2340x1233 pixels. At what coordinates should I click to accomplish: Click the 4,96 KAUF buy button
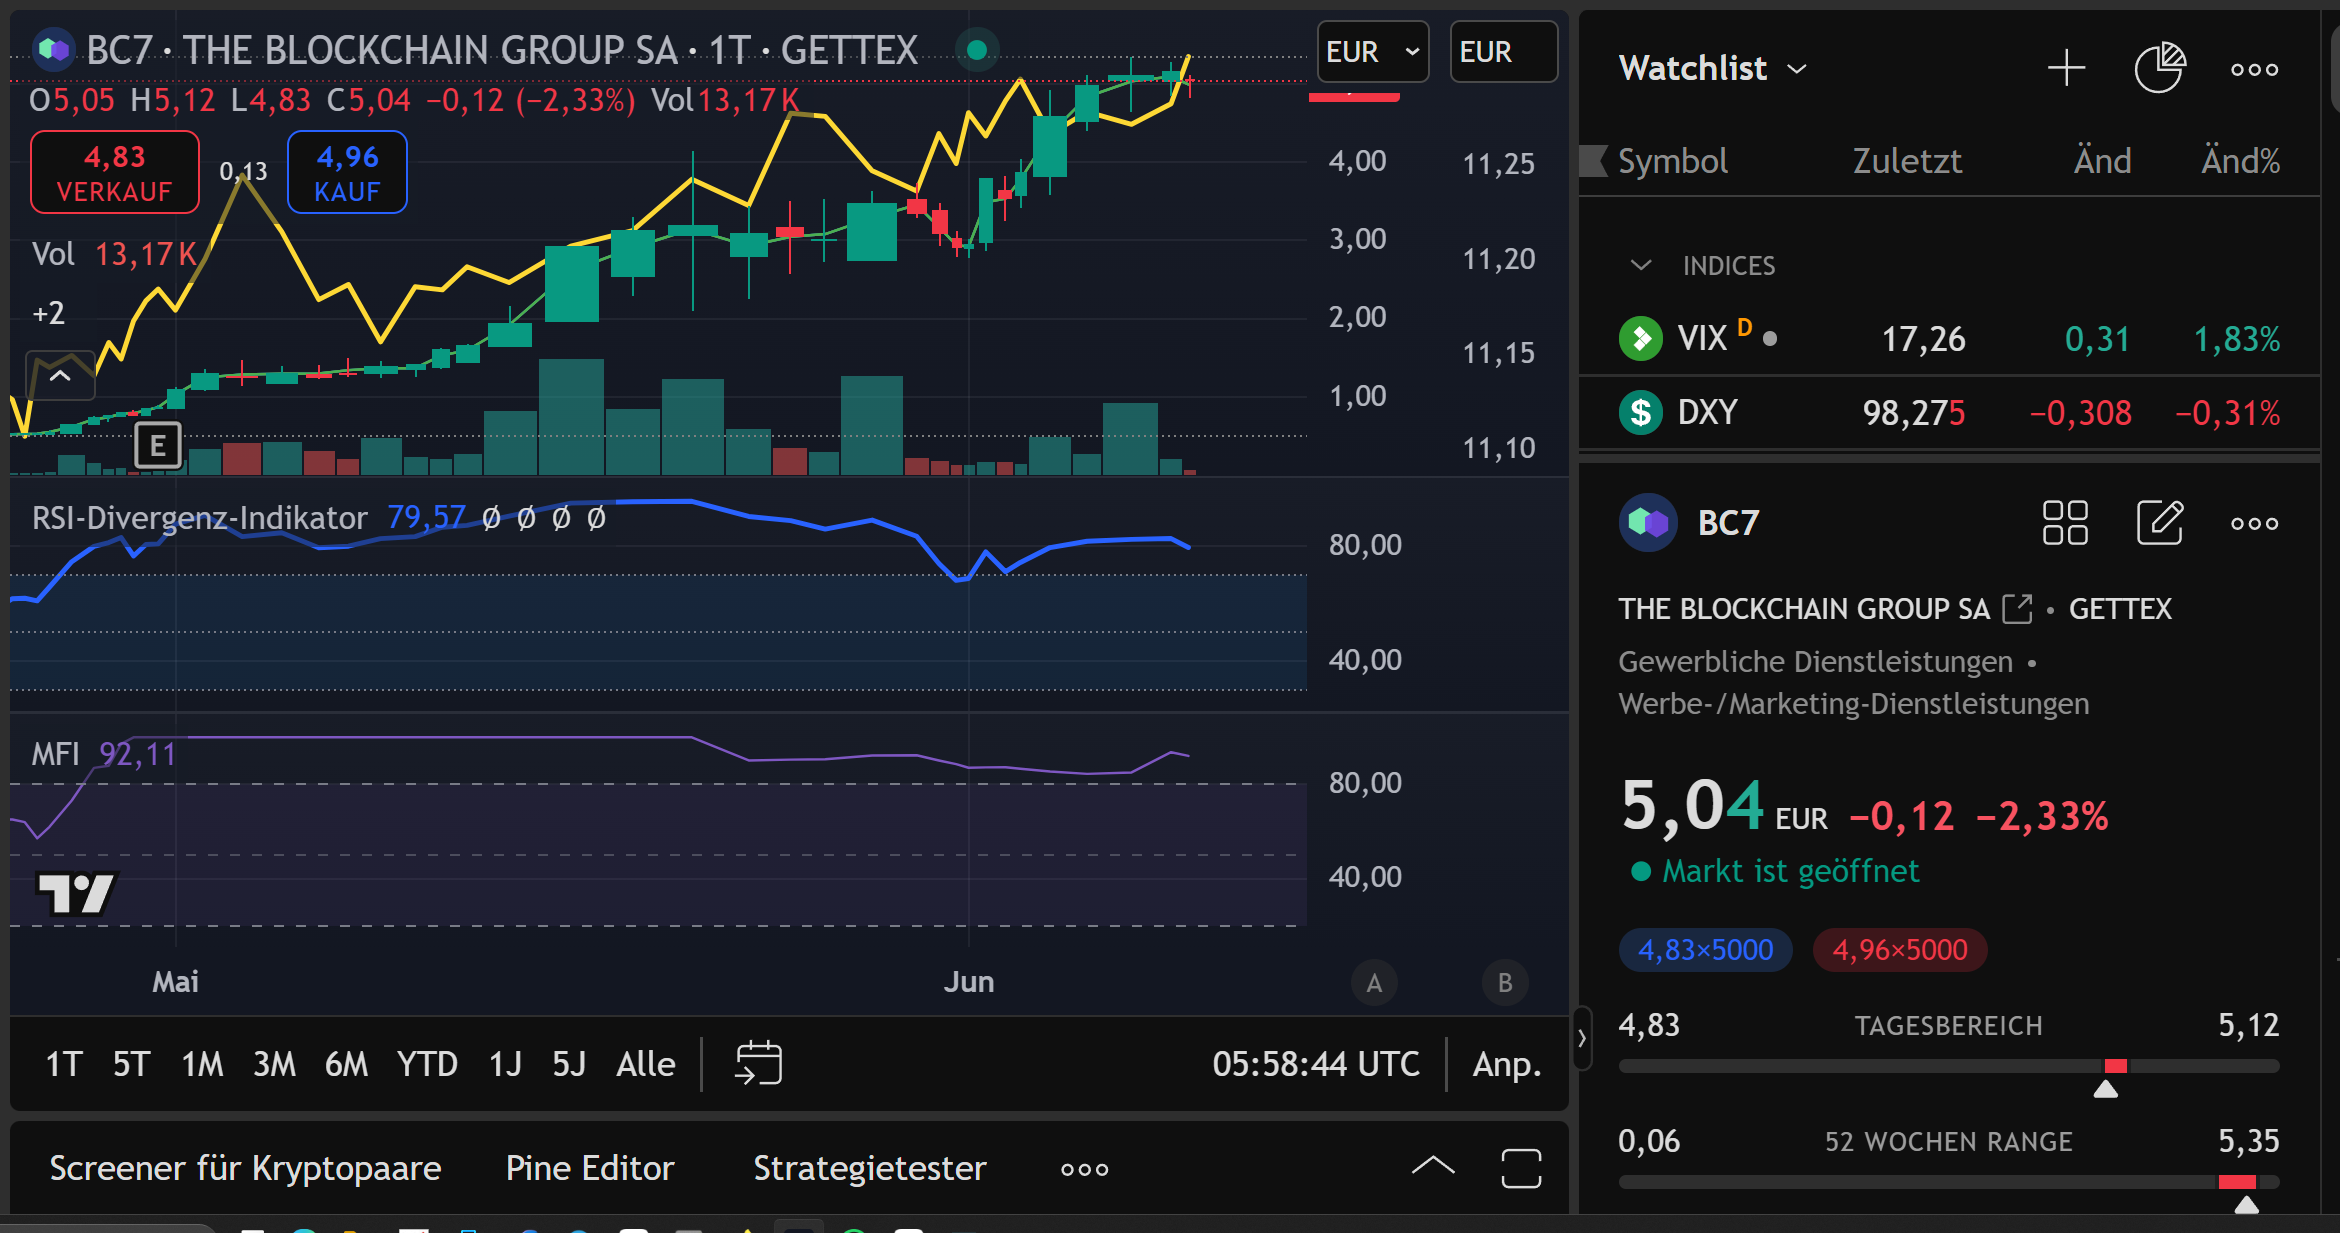(347, 172)
